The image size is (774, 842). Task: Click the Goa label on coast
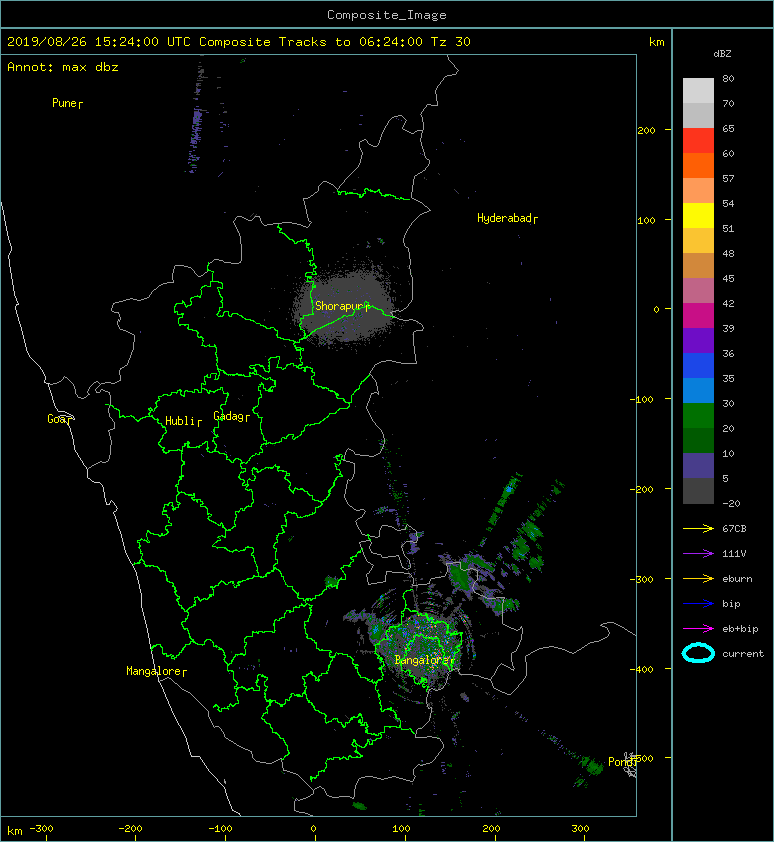click(56, 419)
